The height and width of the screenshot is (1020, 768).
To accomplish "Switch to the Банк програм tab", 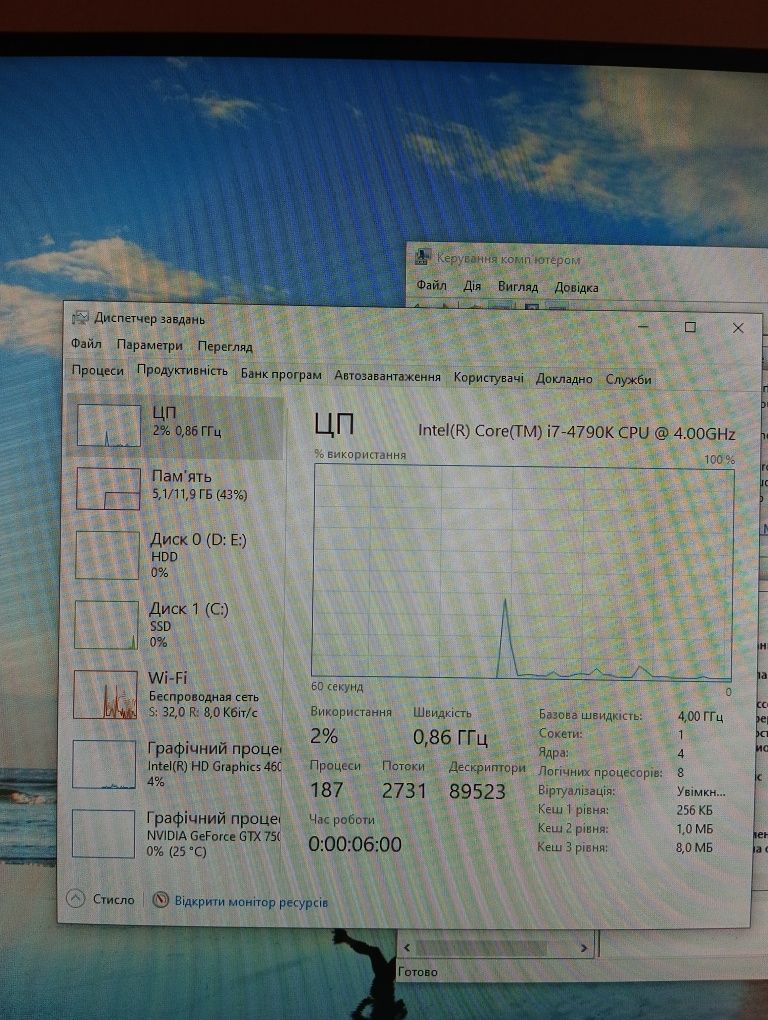I will pos(281,374).
